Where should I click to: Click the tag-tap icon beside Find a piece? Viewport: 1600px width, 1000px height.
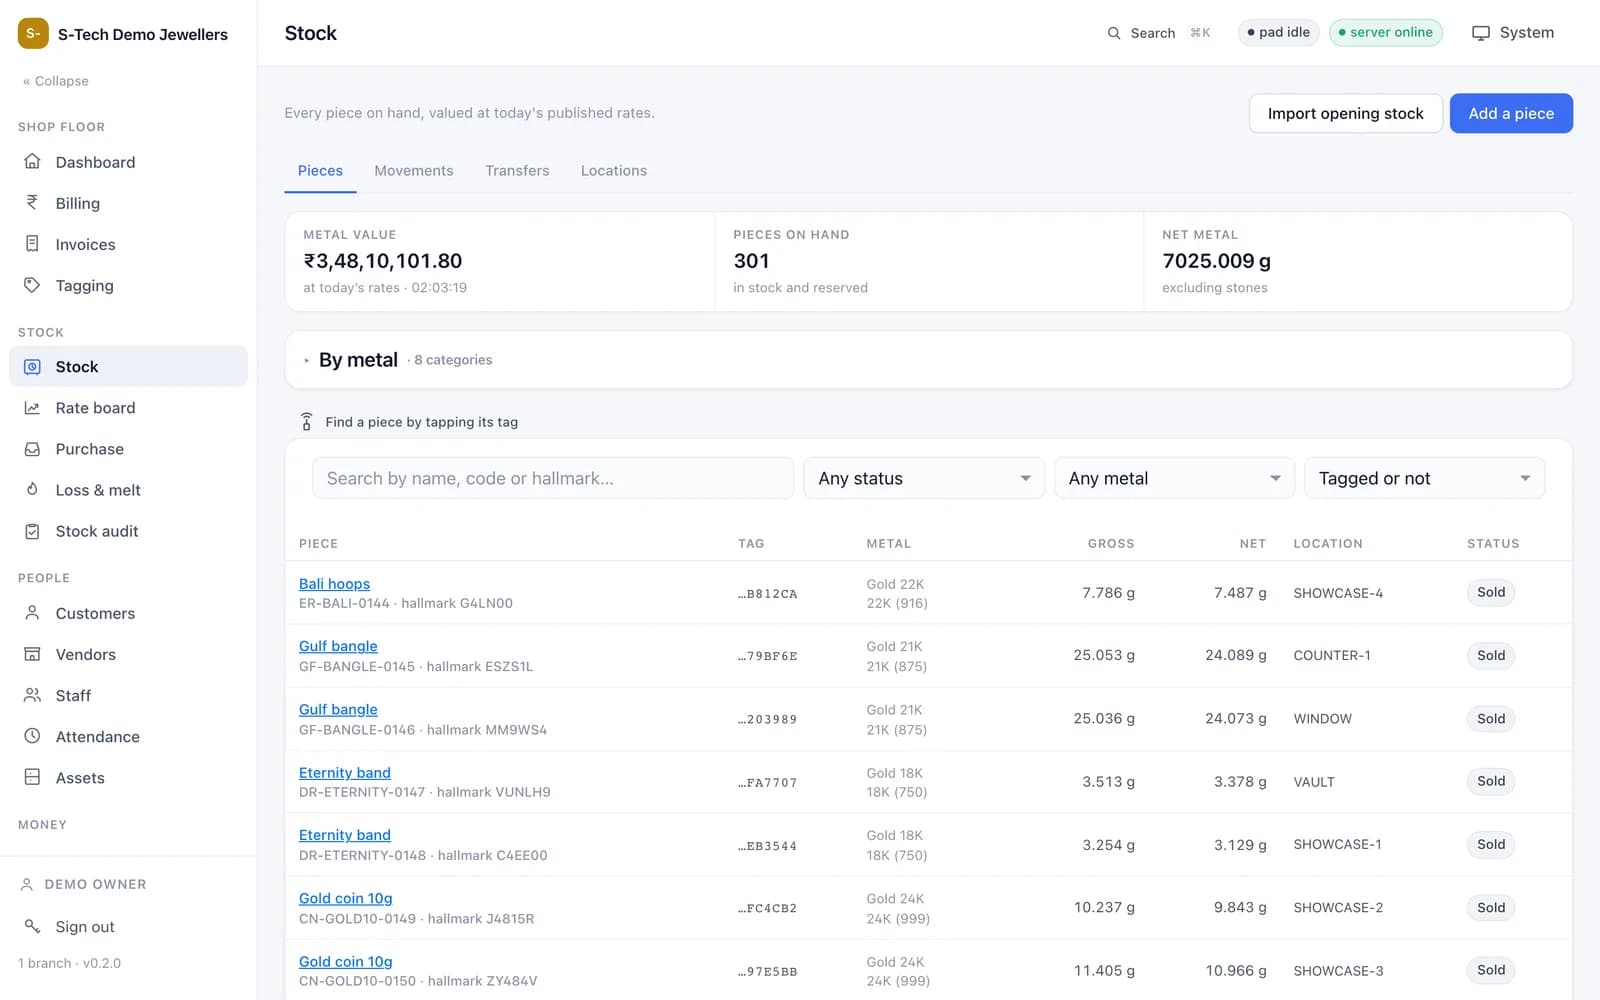[306, 422]
